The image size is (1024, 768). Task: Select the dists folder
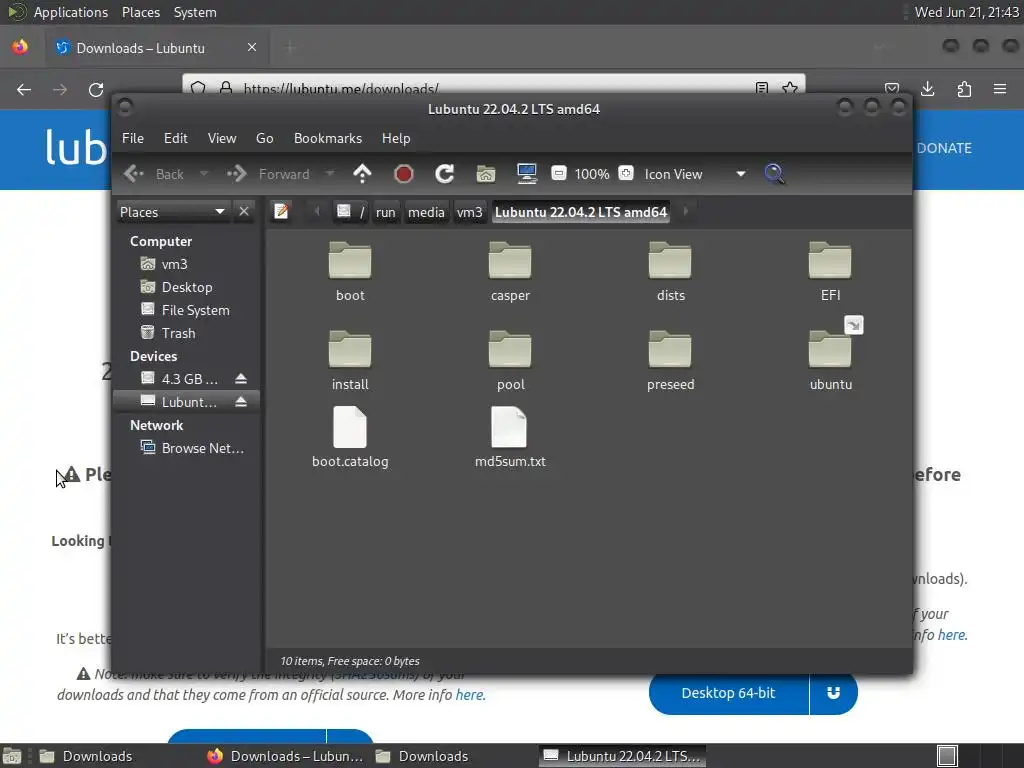coord(670,272)
